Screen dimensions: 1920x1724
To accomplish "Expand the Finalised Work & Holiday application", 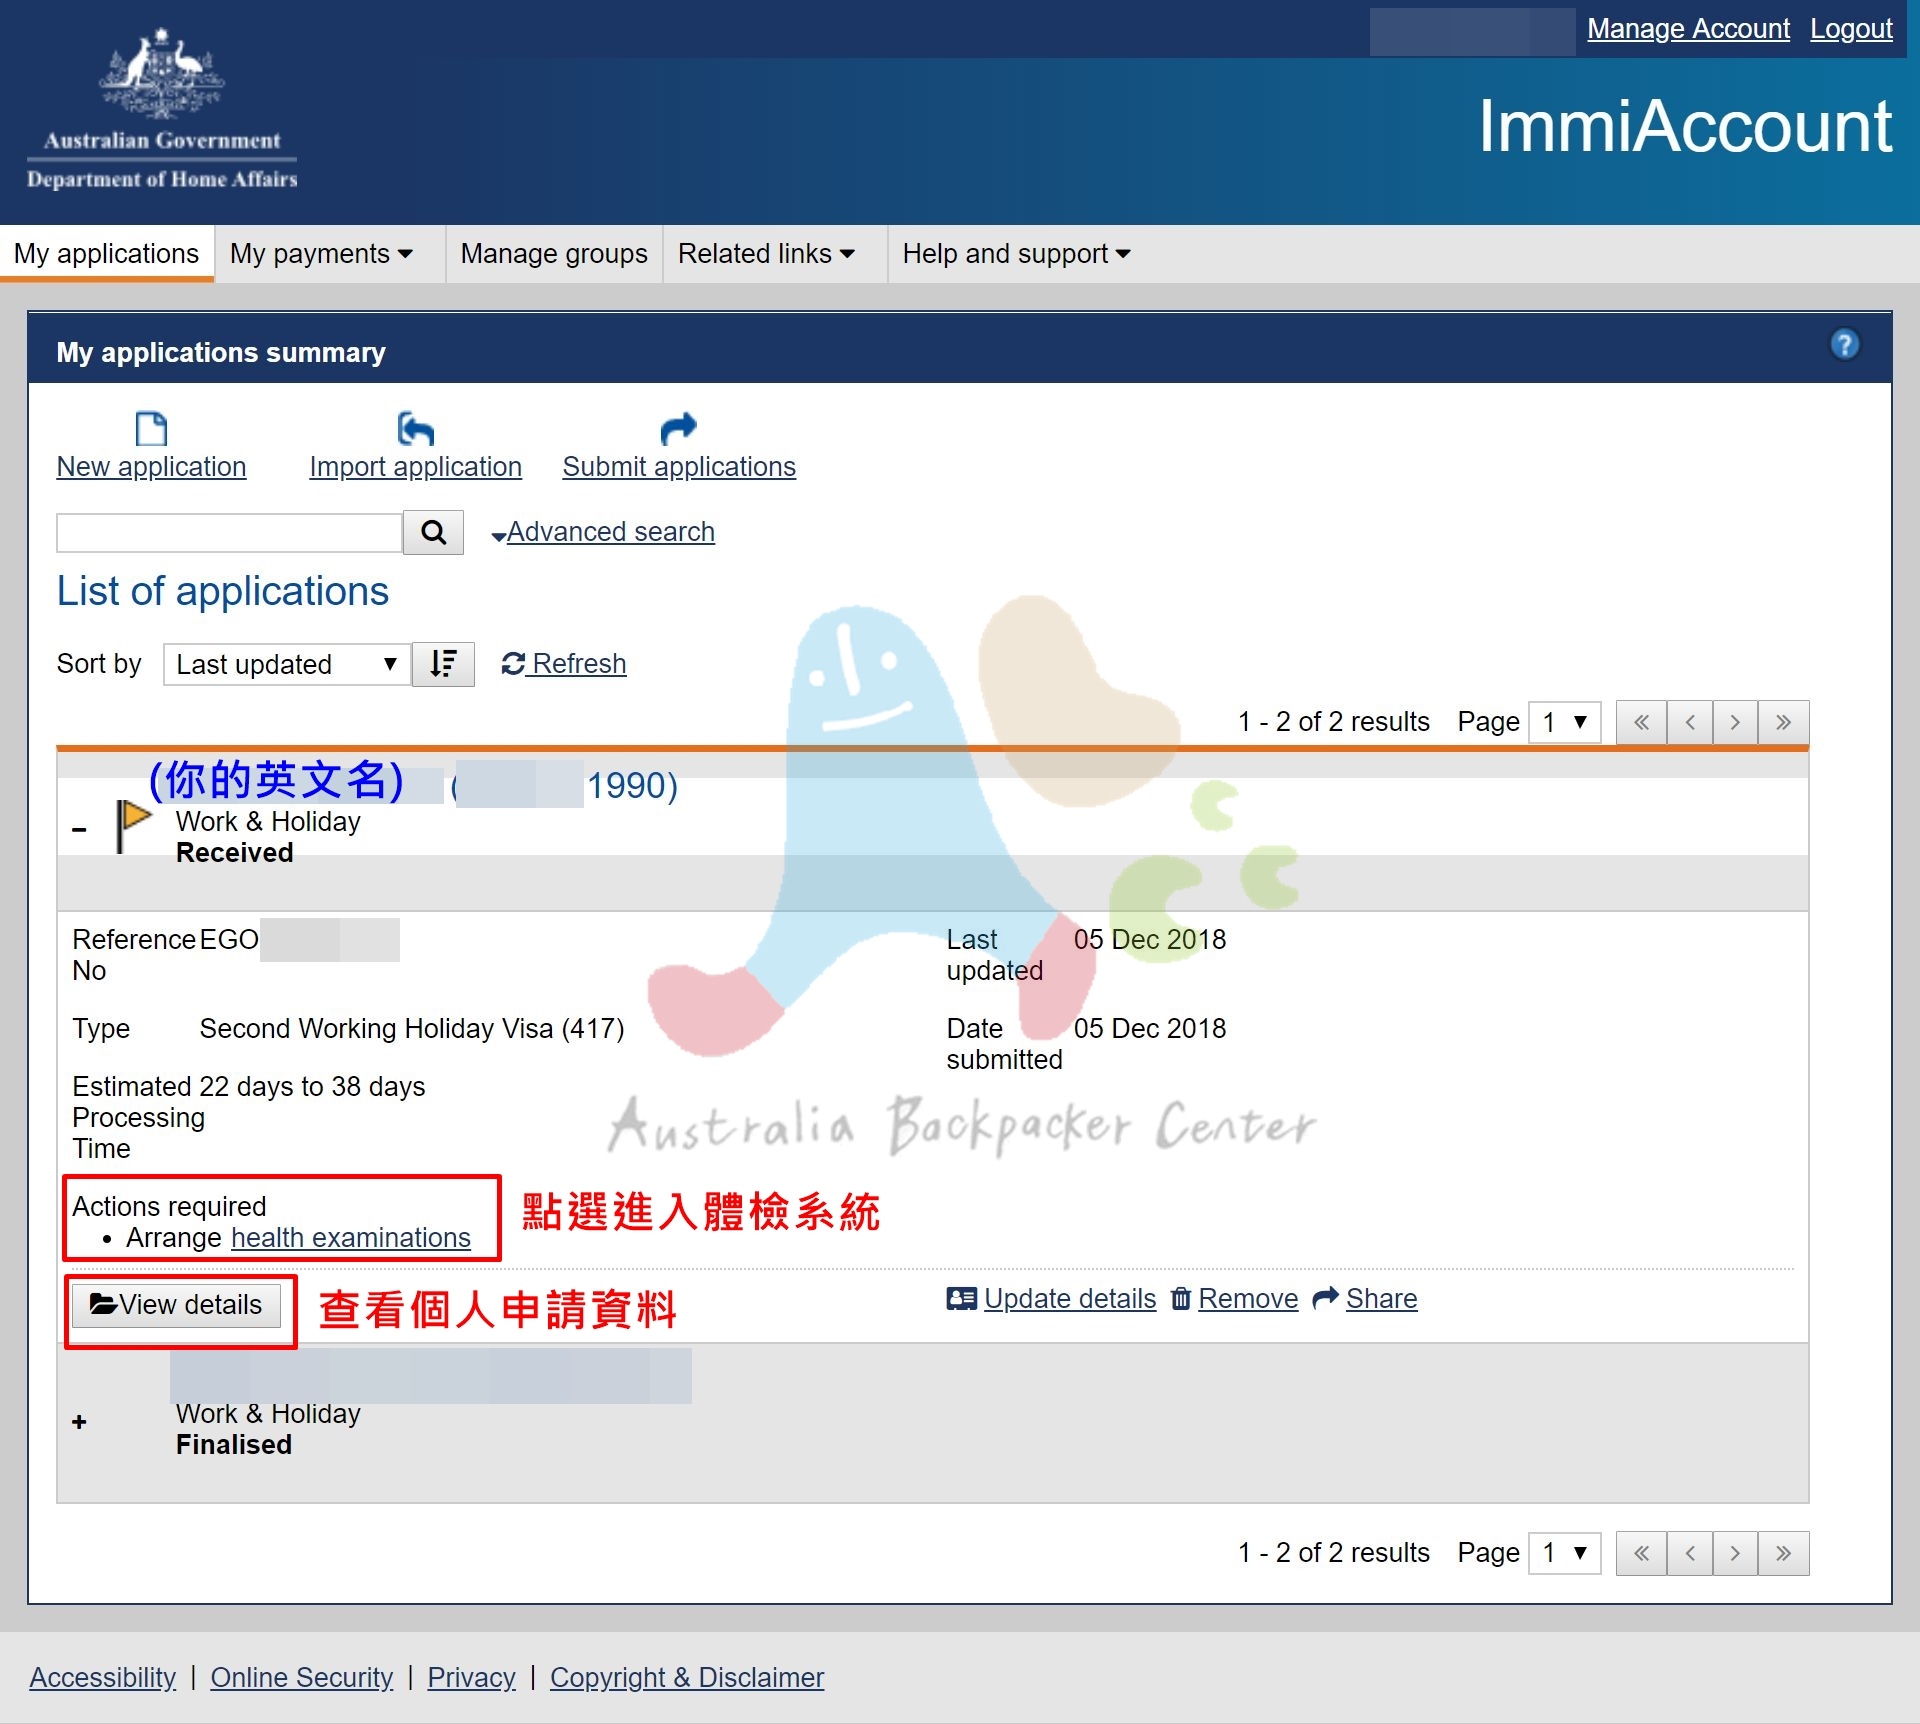I will tap(80, 1421).
